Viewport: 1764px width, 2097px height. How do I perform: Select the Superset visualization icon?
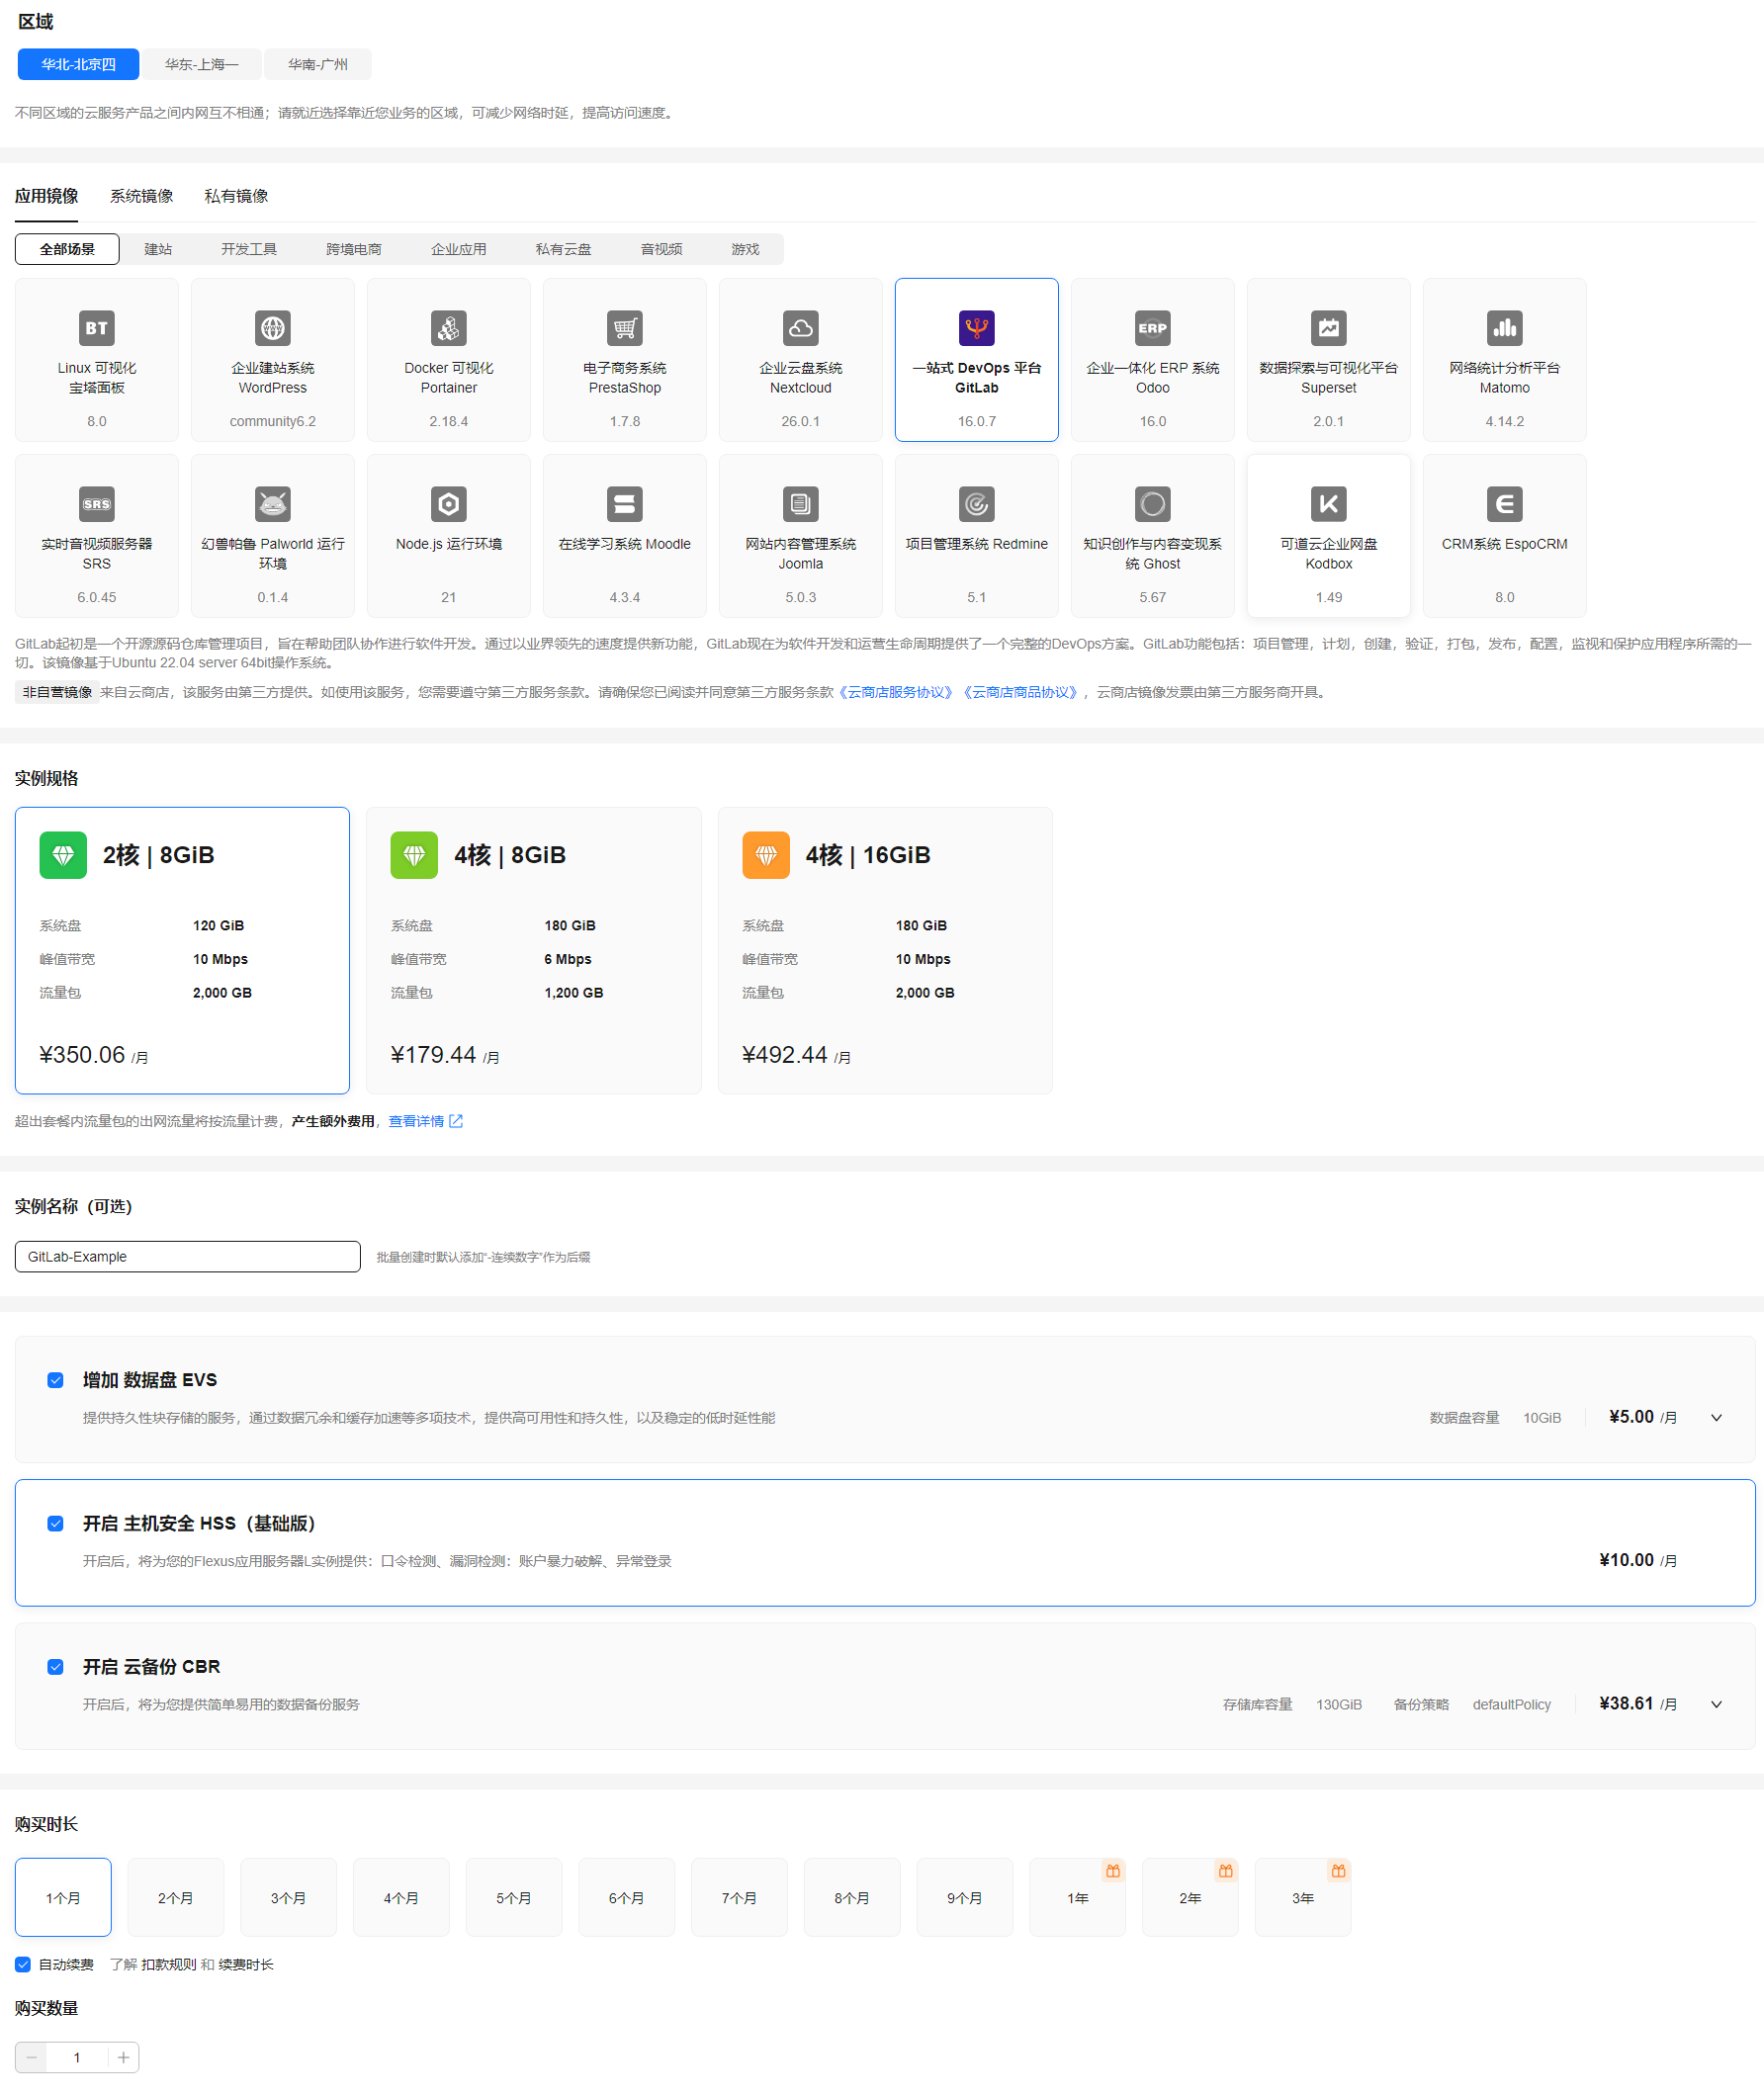click(x=1329, y=328)
